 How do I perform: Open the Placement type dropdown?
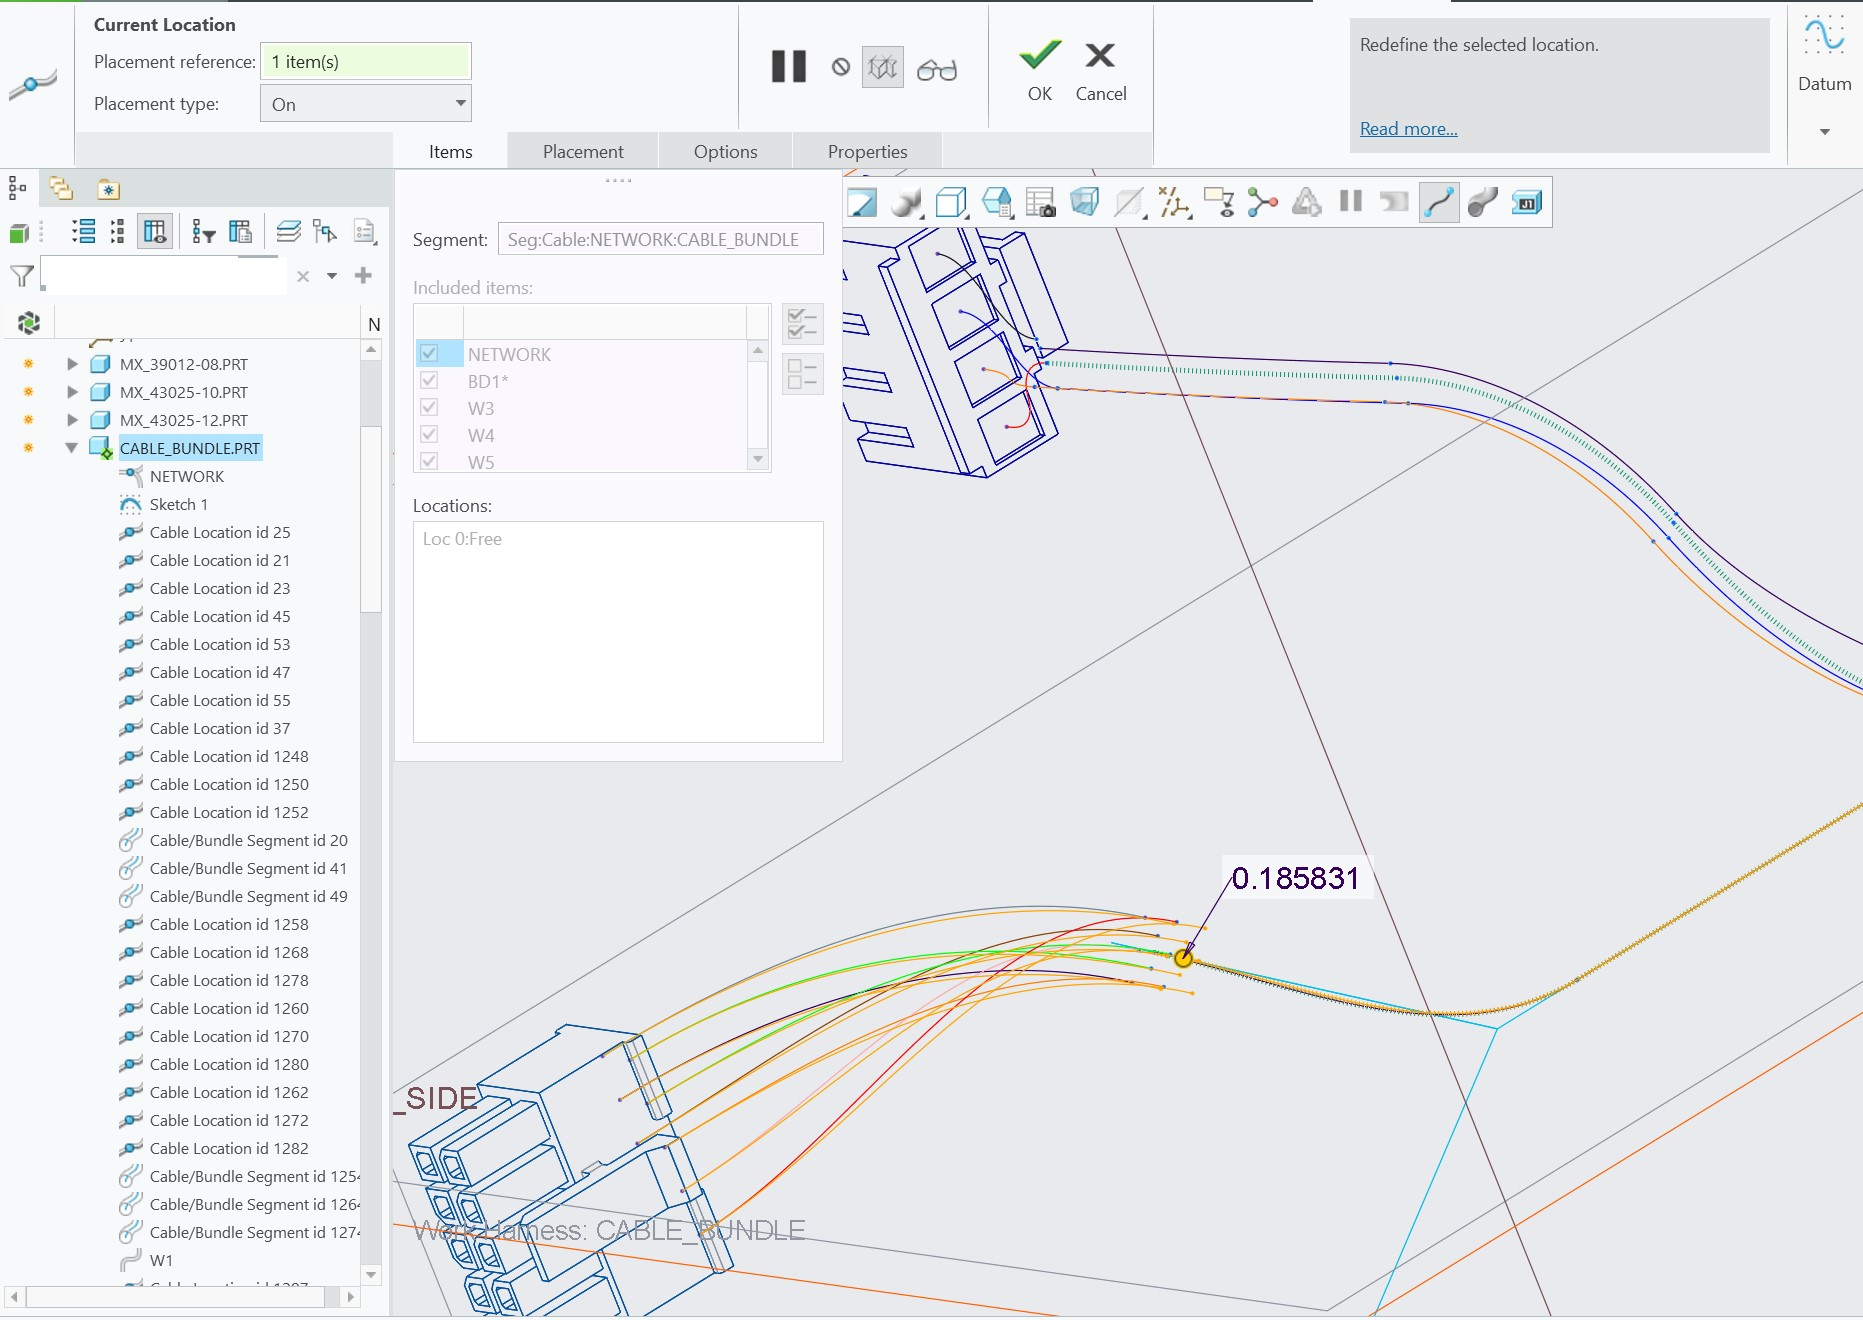[459, 102]
